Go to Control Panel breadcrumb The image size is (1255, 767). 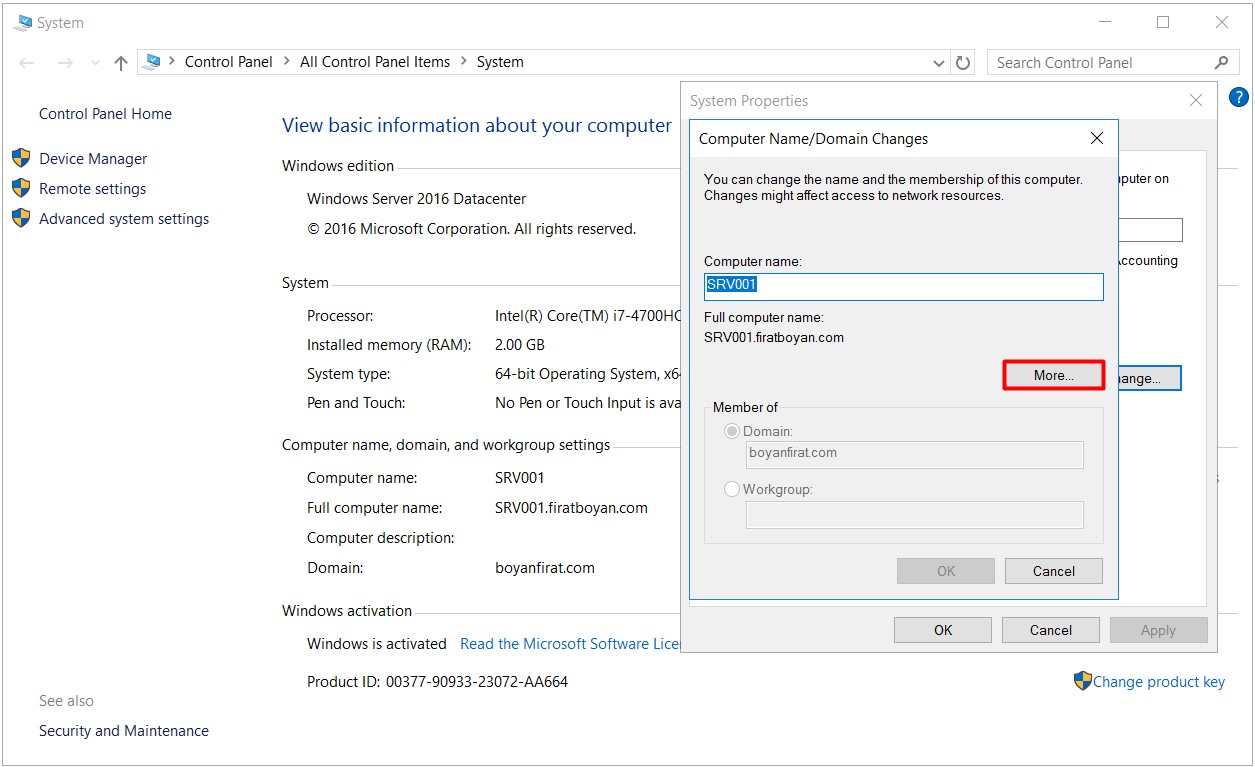[229, 62]
